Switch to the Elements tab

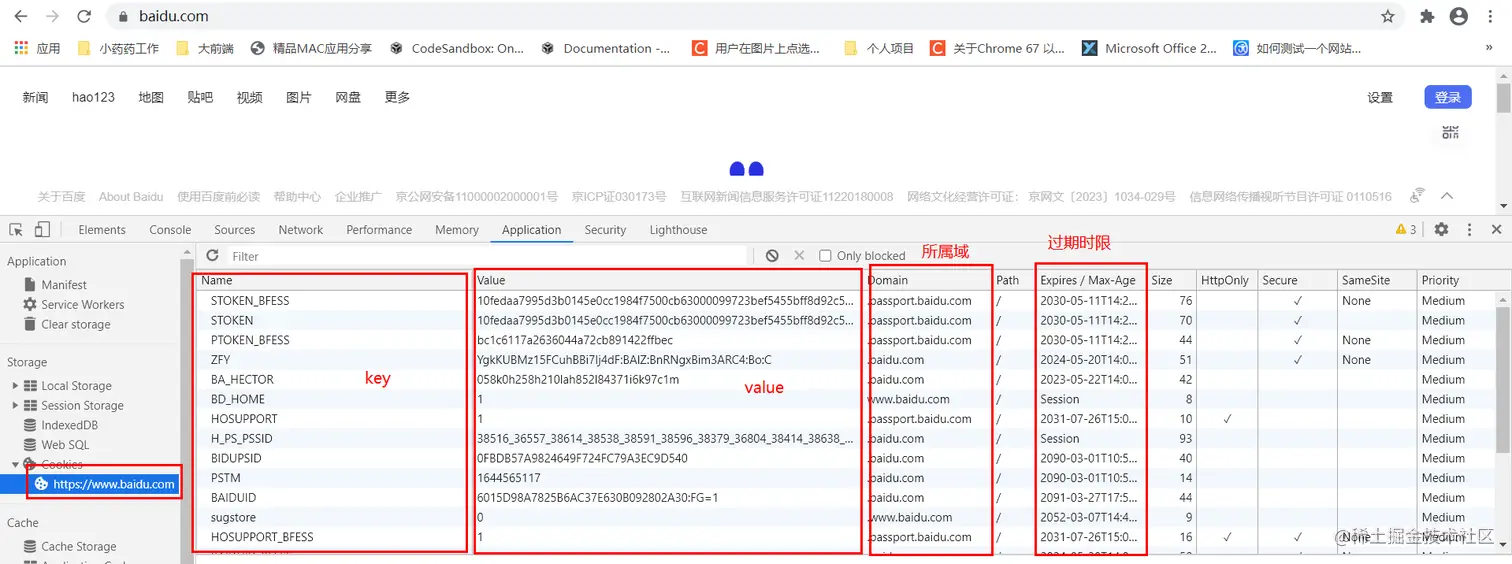click(102, 230)
